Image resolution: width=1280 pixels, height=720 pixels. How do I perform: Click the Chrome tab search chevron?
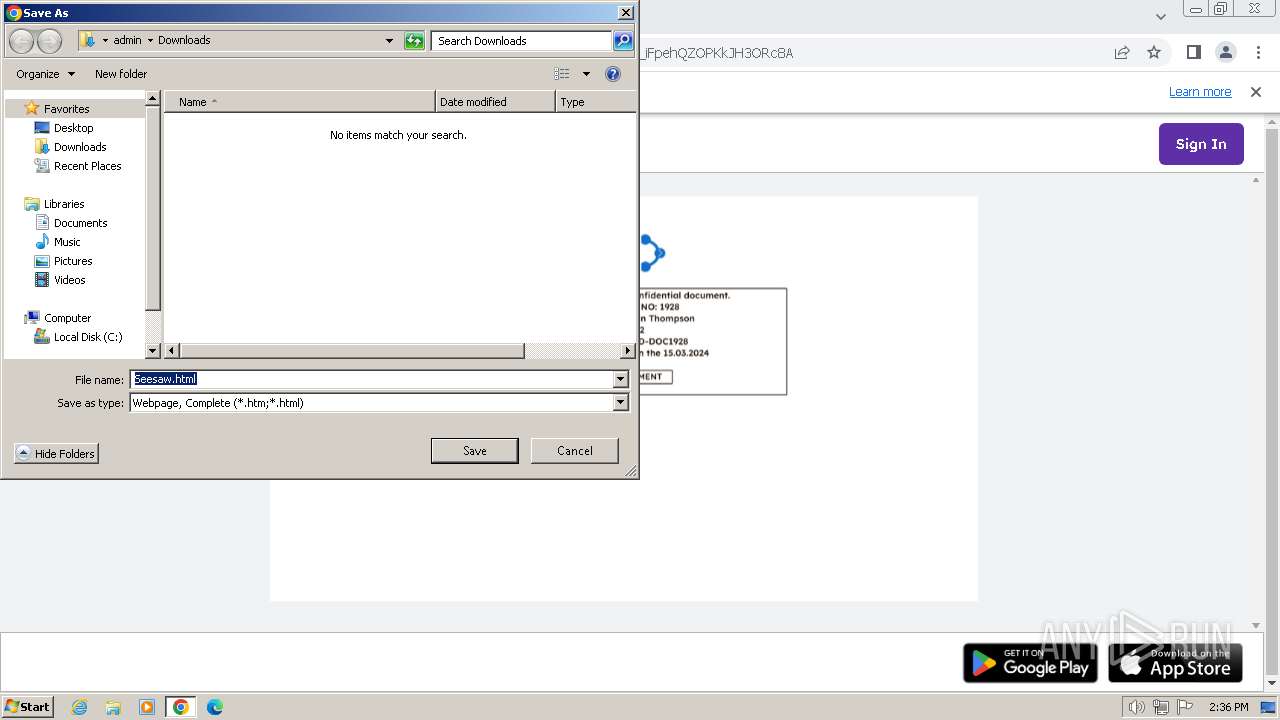coord(1160,17)
